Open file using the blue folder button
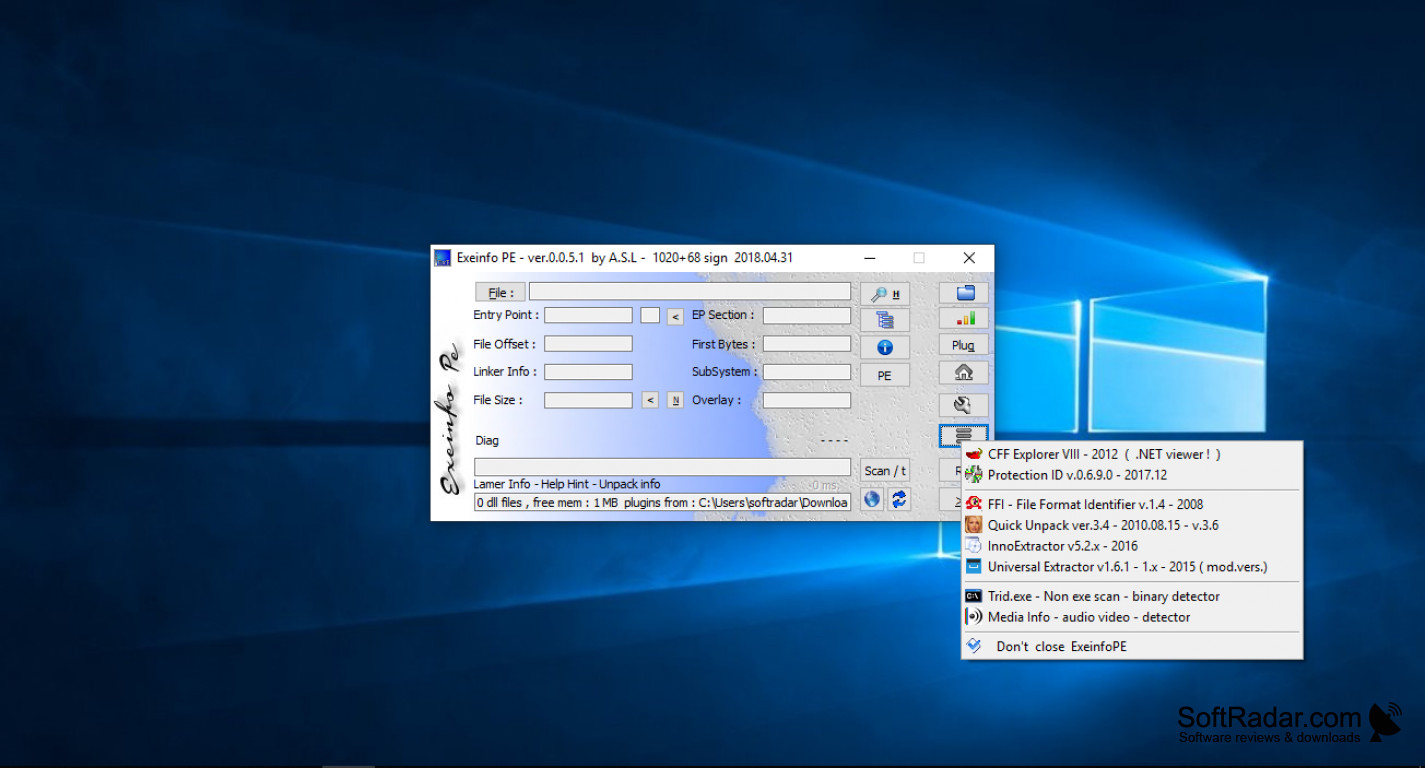The width and height of the screenshot is (1425, 768). tap(964, 293)
